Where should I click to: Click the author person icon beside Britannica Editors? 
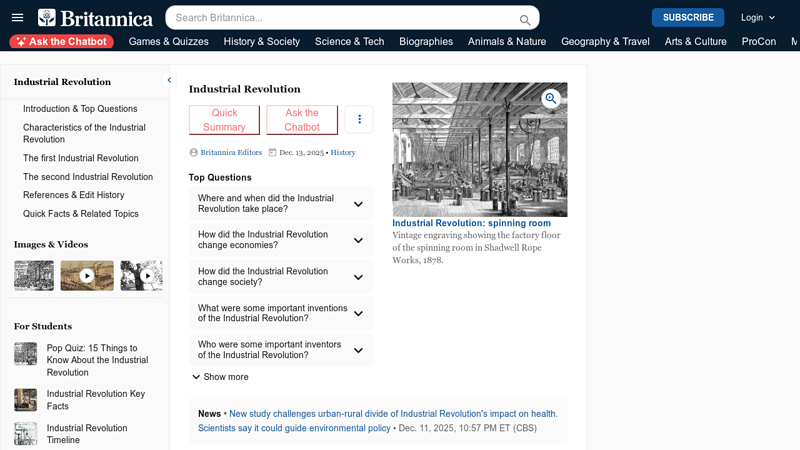[x=193, y=153]
